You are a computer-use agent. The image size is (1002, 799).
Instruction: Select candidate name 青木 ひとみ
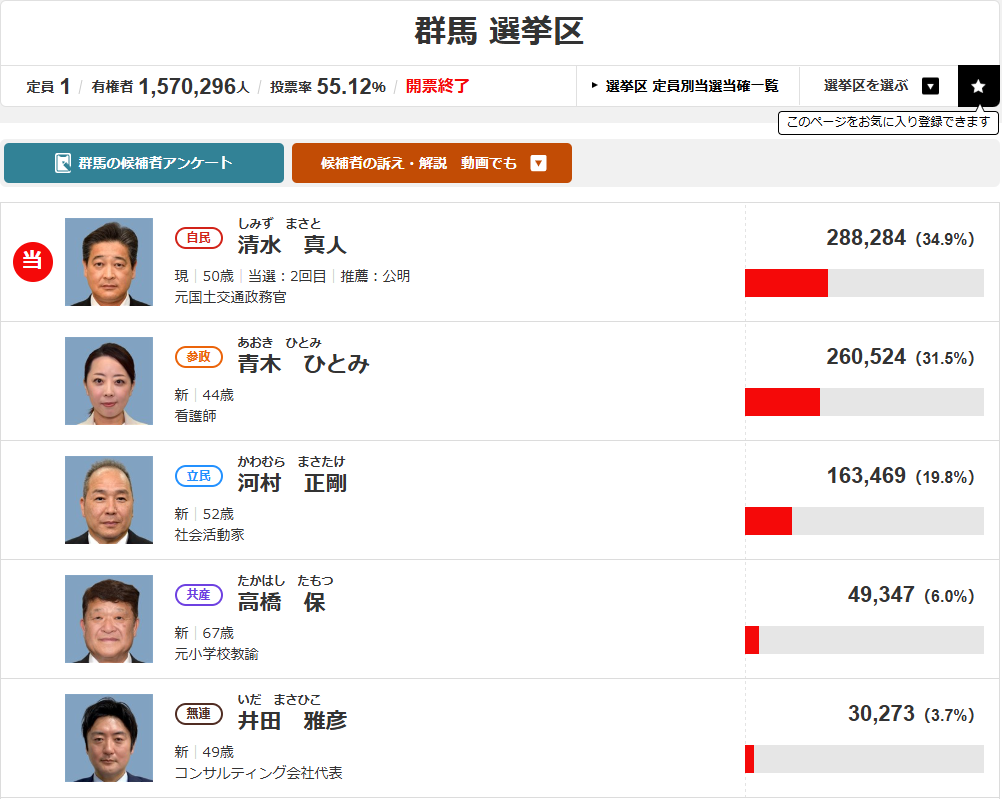(x=304, y=363)
